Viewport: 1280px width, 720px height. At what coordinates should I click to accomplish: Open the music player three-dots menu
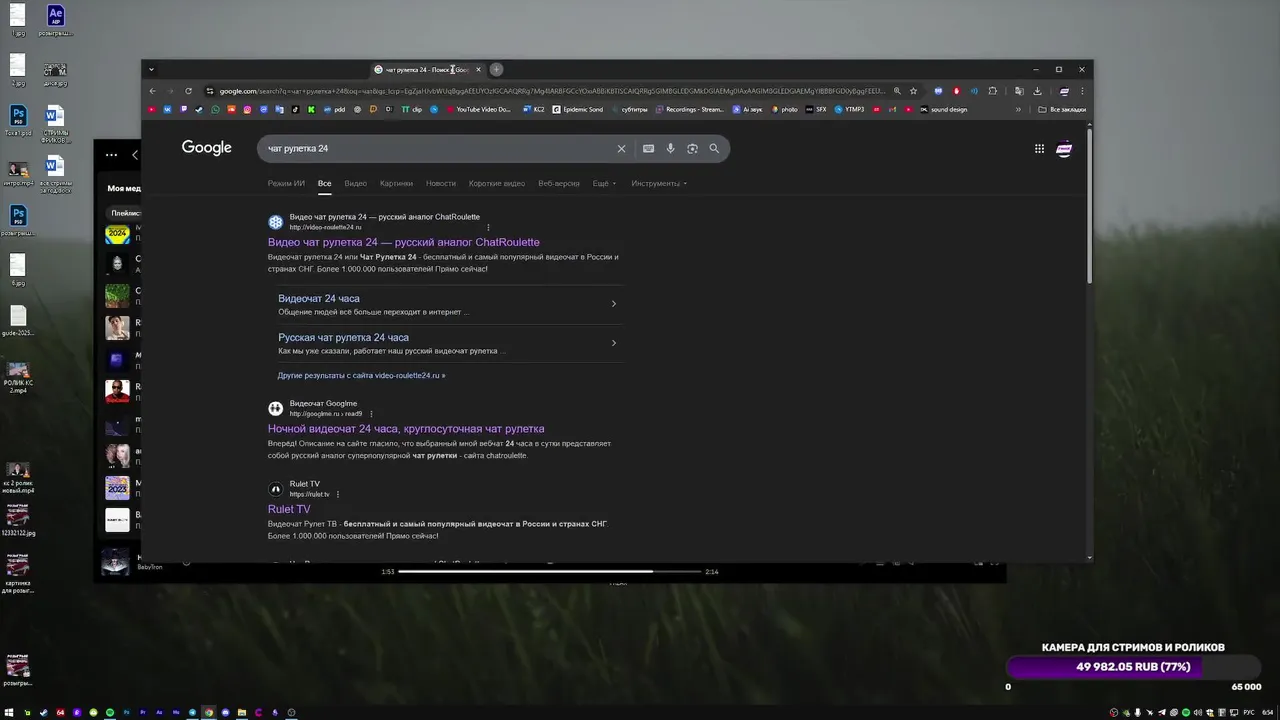point(111,155)
